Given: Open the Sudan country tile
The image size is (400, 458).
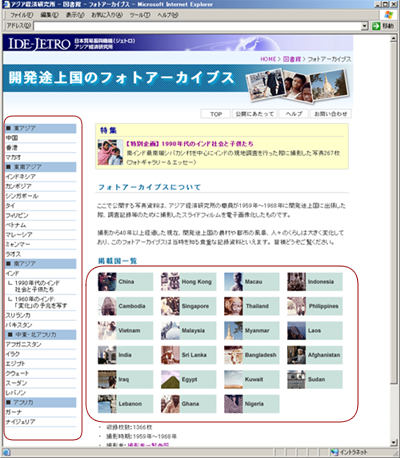Looking at the screenshot, I should coord(315,379).
